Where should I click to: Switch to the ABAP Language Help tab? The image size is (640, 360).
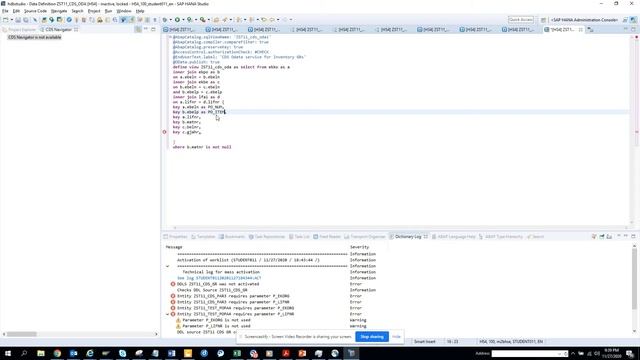pyautogui.click(x=453, y=237)
